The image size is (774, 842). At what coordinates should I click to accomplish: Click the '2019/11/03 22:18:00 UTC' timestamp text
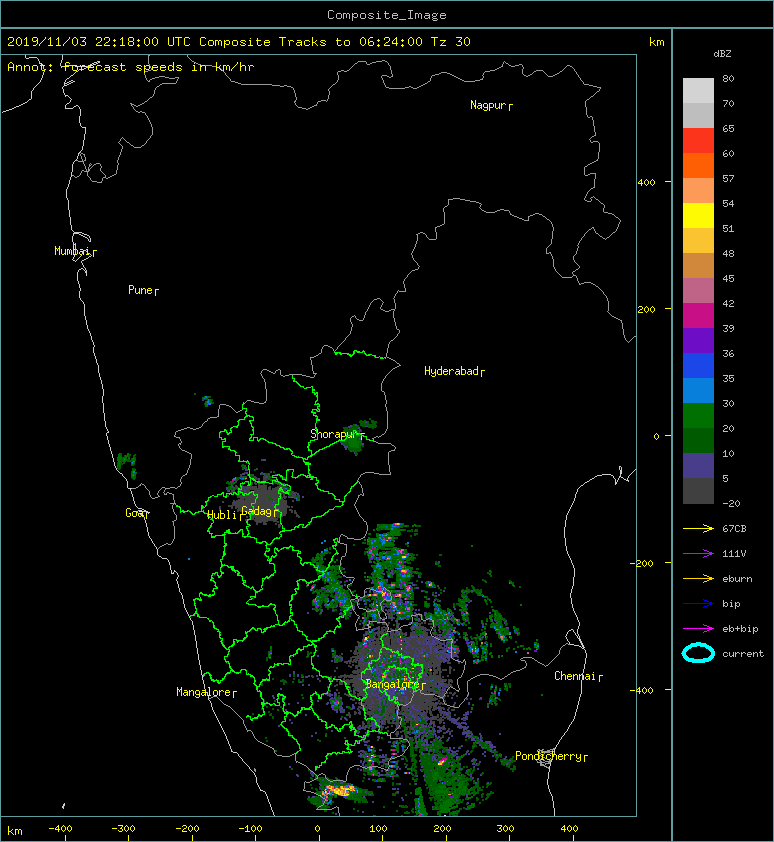[x=99, y=42]
